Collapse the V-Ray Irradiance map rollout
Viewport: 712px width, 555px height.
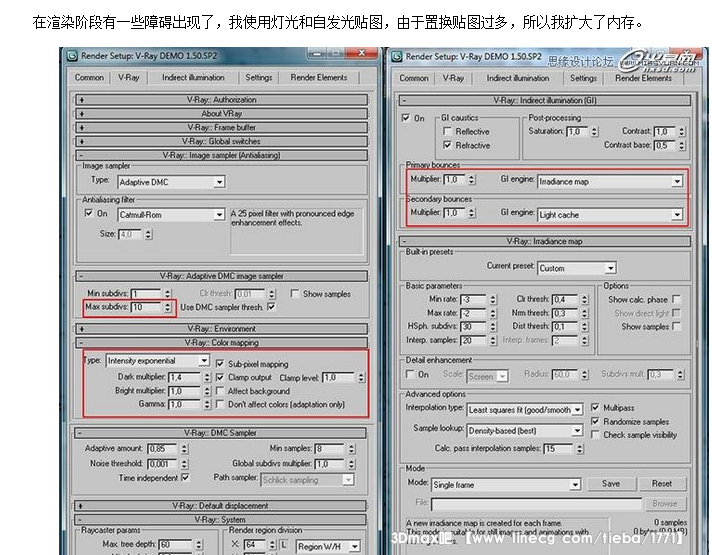click(x=545, y=242)
